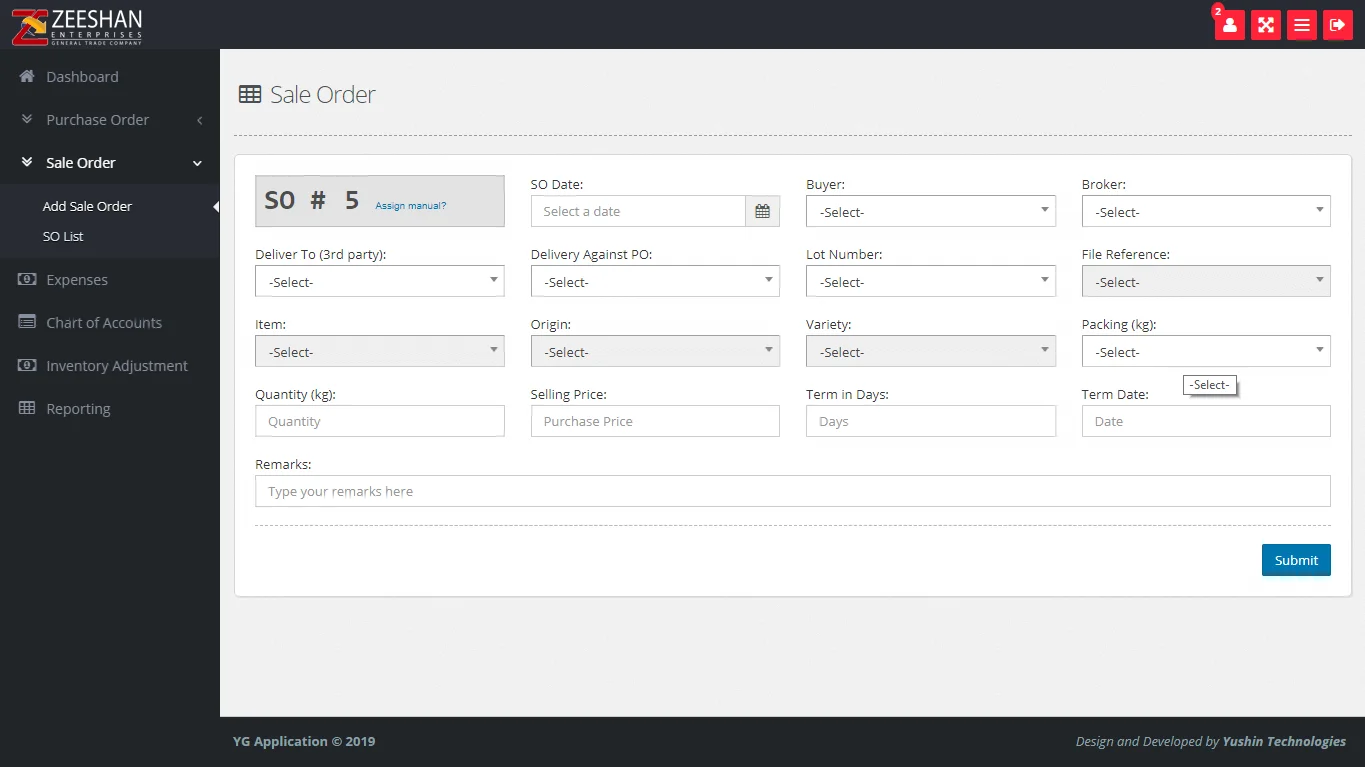Click the user profile icon with notification badge

point(1229,25)
